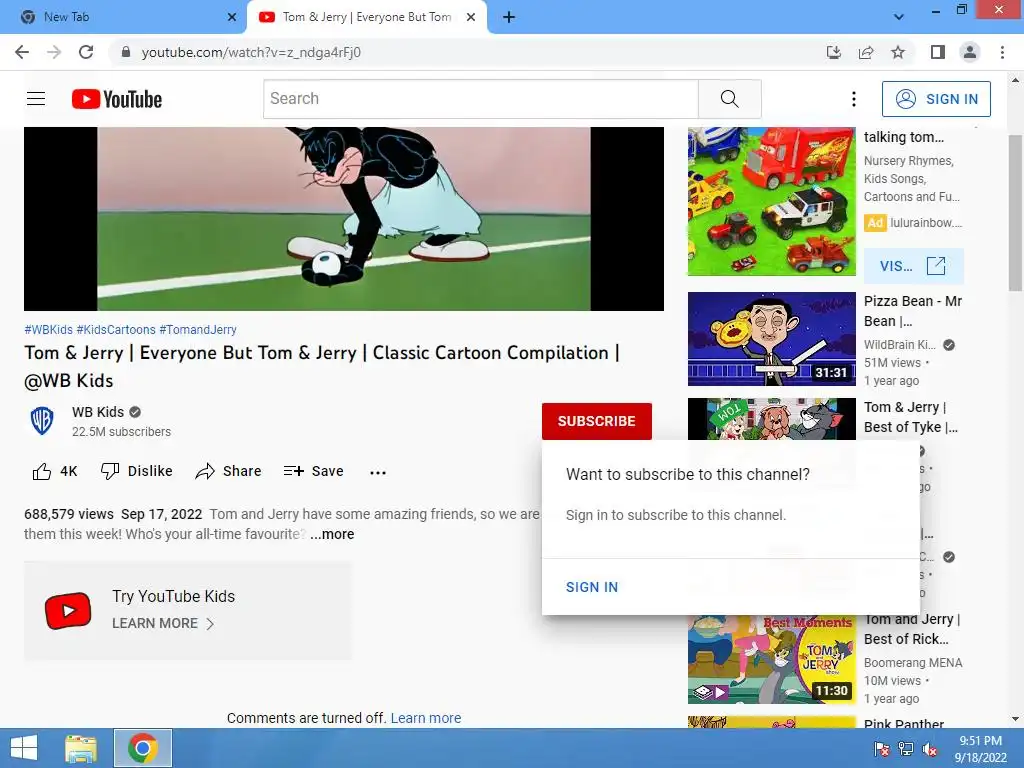The height and width of the screenshot is (768, 1024).
Task: Open Pizza Bean - Mr Bean video thumbnail
Action: [771, 339]
